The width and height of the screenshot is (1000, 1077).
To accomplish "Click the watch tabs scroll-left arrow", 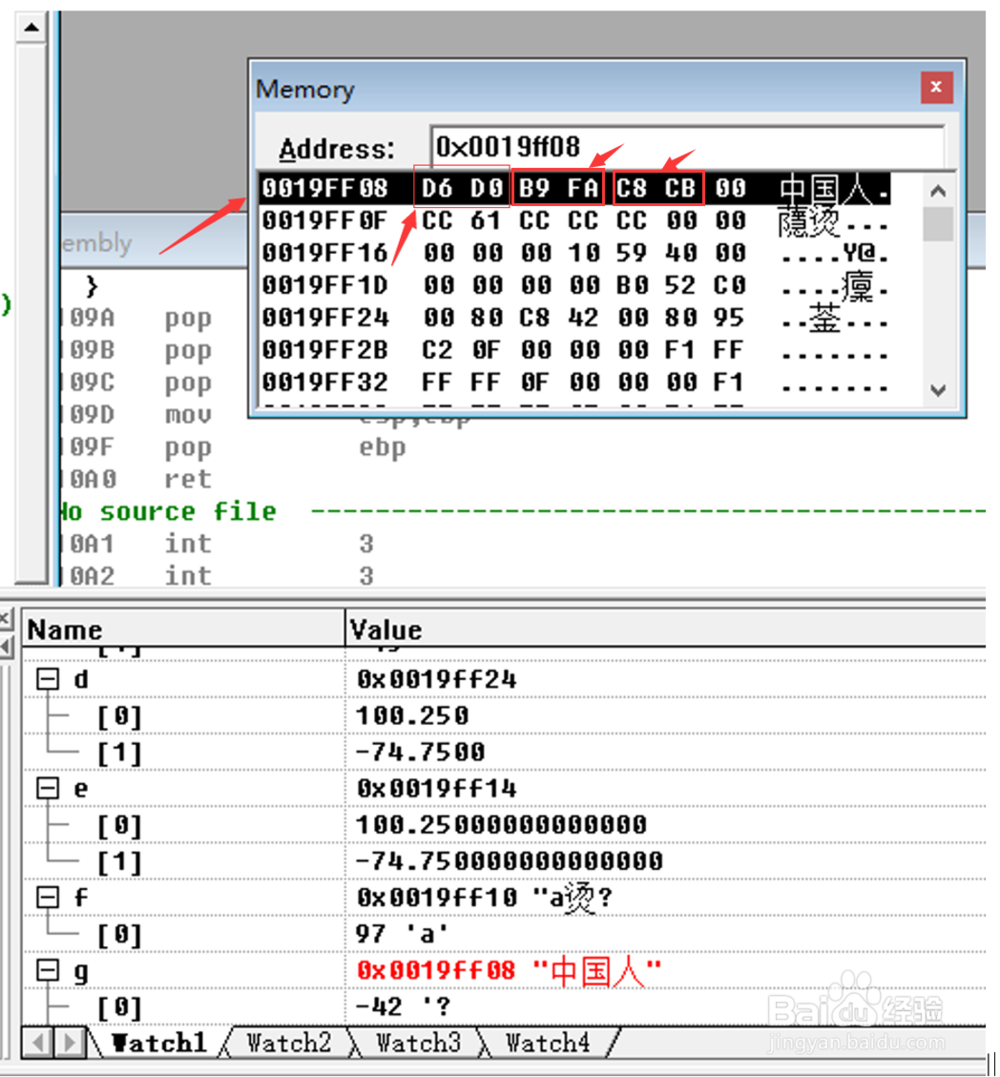I will click(x=38, y=1043).
